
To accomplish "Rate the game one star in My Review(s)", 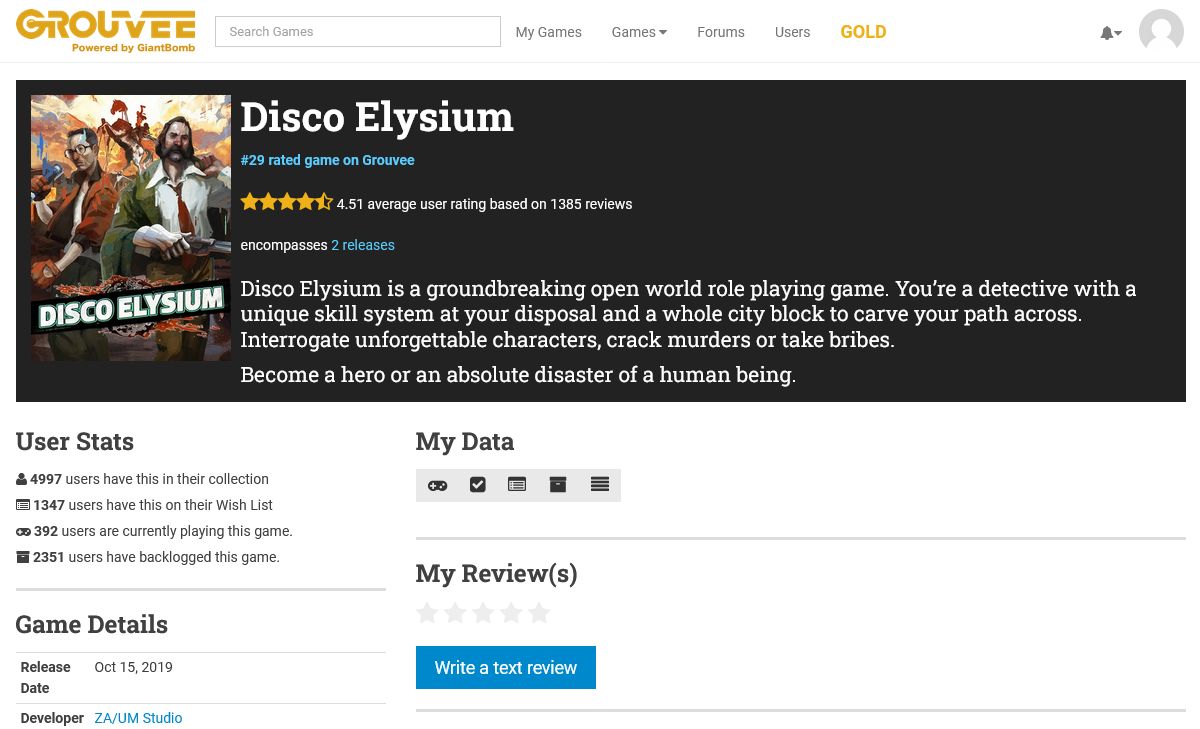I will click(427, 613).
